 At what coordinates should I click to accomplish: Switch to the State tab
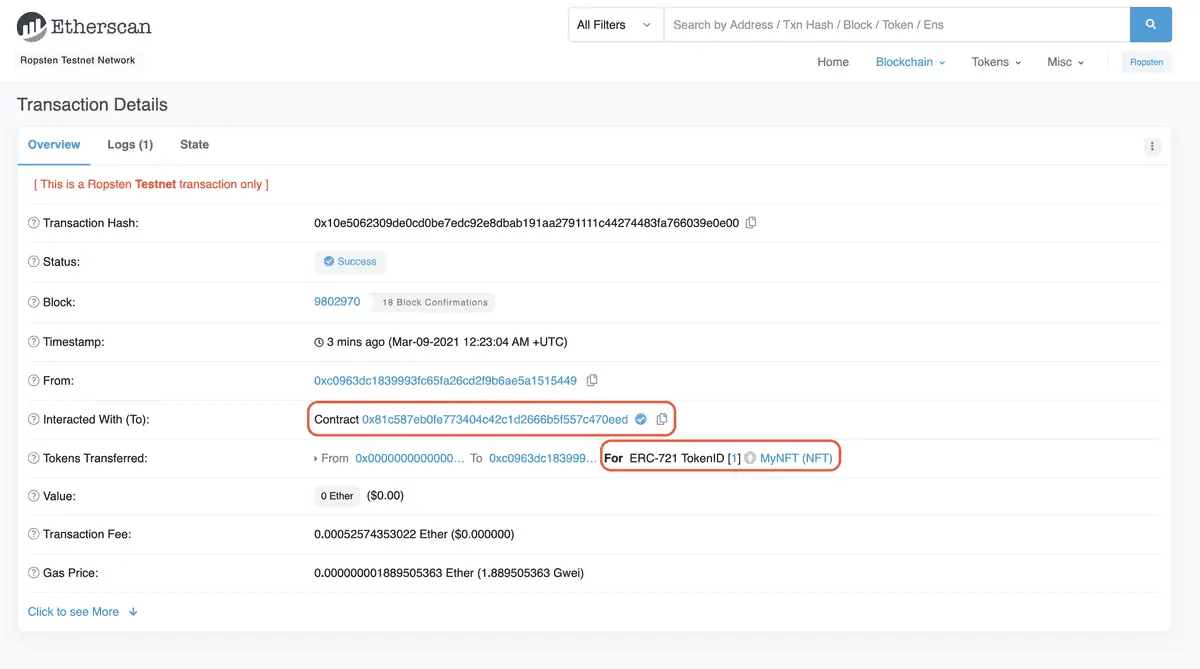(194, 145)
